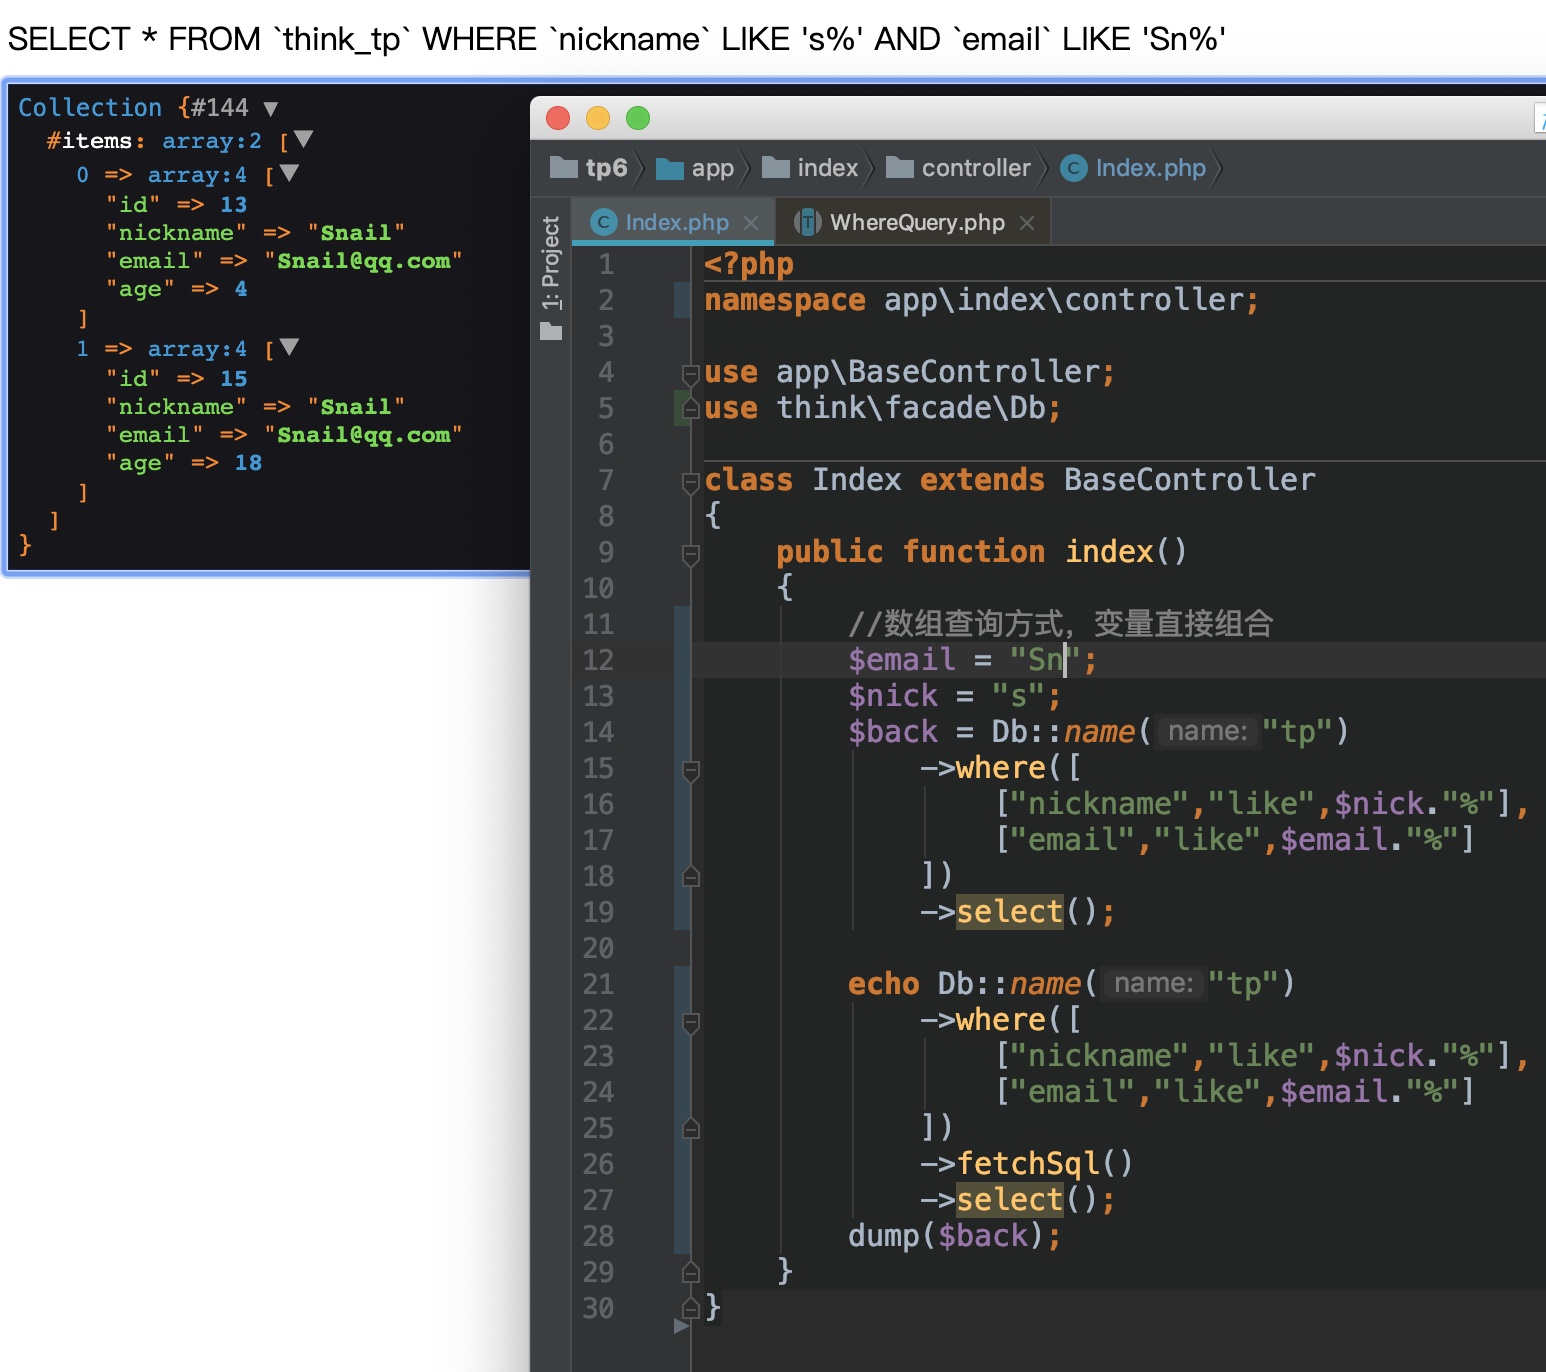Click fetchSql() call on line 26
Viewport: 1546px width, 1372px height.
1045,1164
